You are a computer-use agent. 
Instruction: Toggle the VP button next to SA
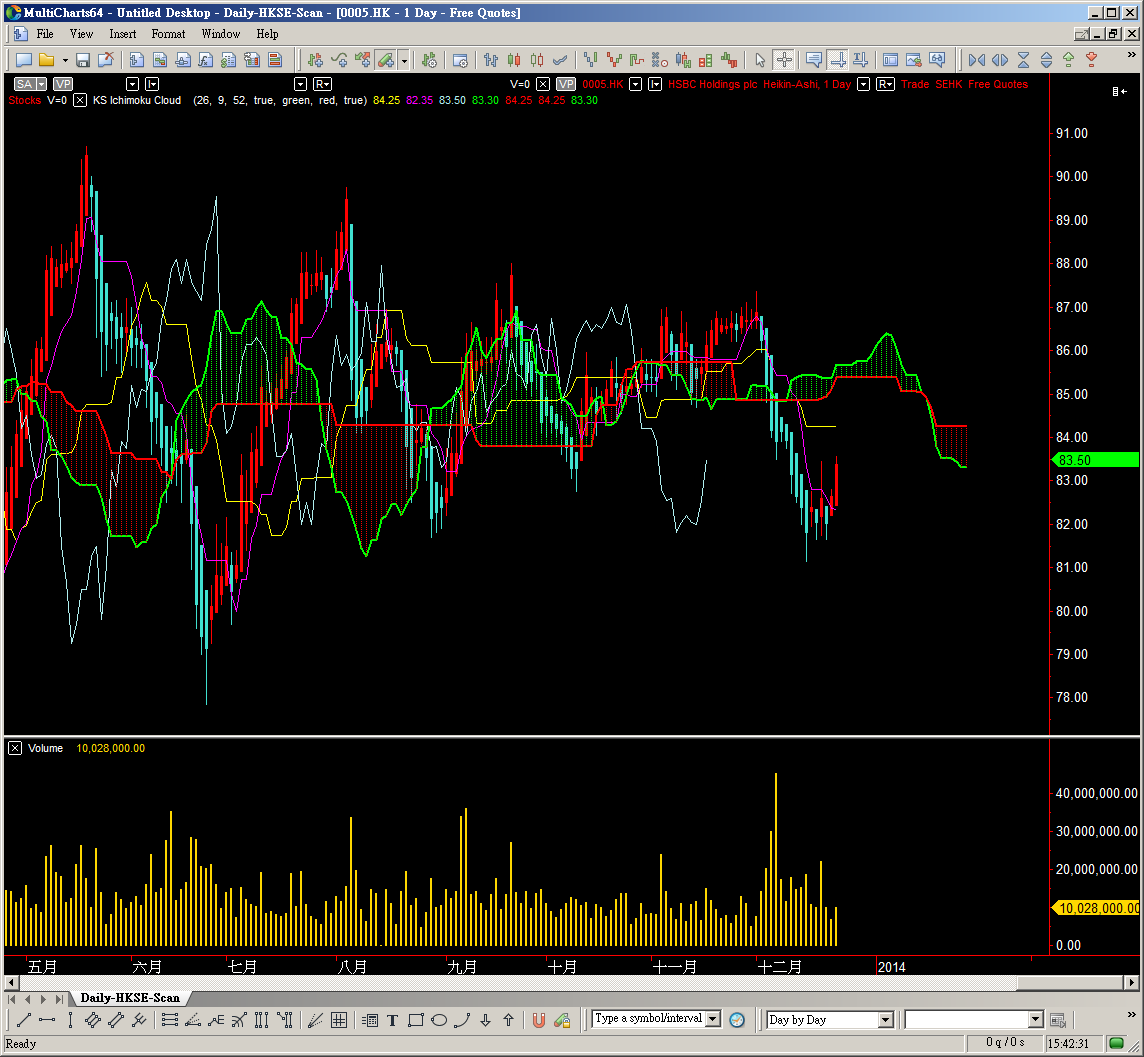[63, 84]
